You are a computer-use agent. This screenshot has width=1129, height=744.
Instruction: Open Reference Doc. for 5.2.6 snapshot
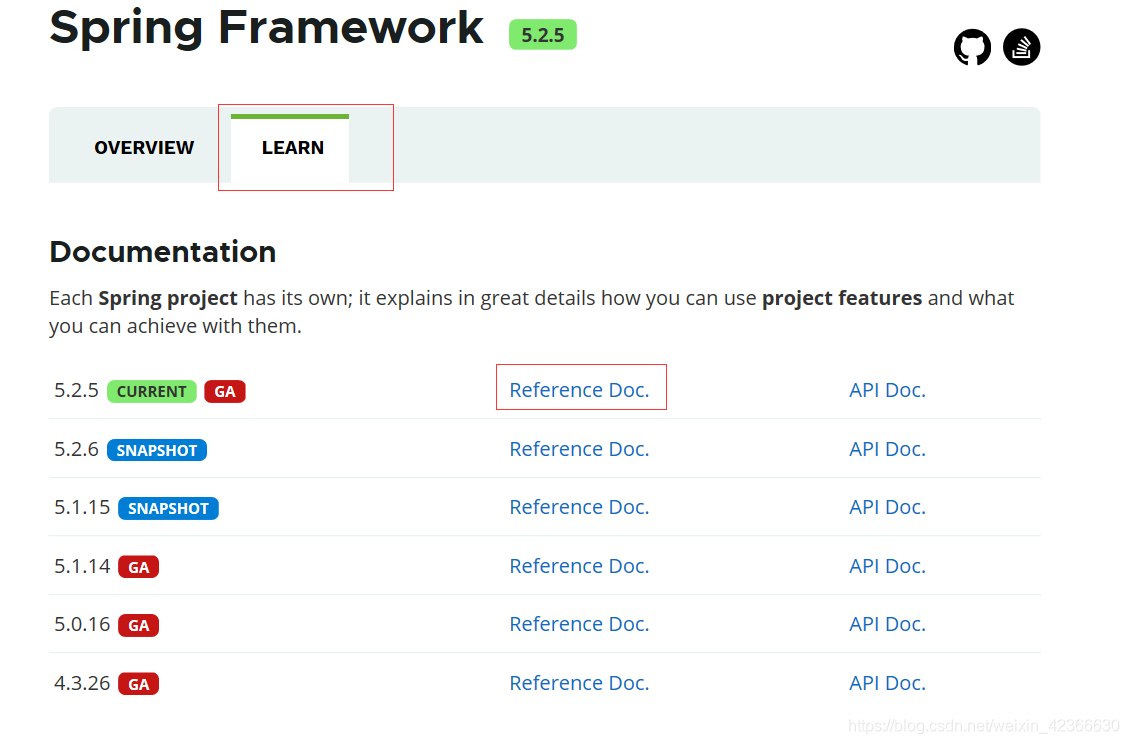(x=580, y=449)
